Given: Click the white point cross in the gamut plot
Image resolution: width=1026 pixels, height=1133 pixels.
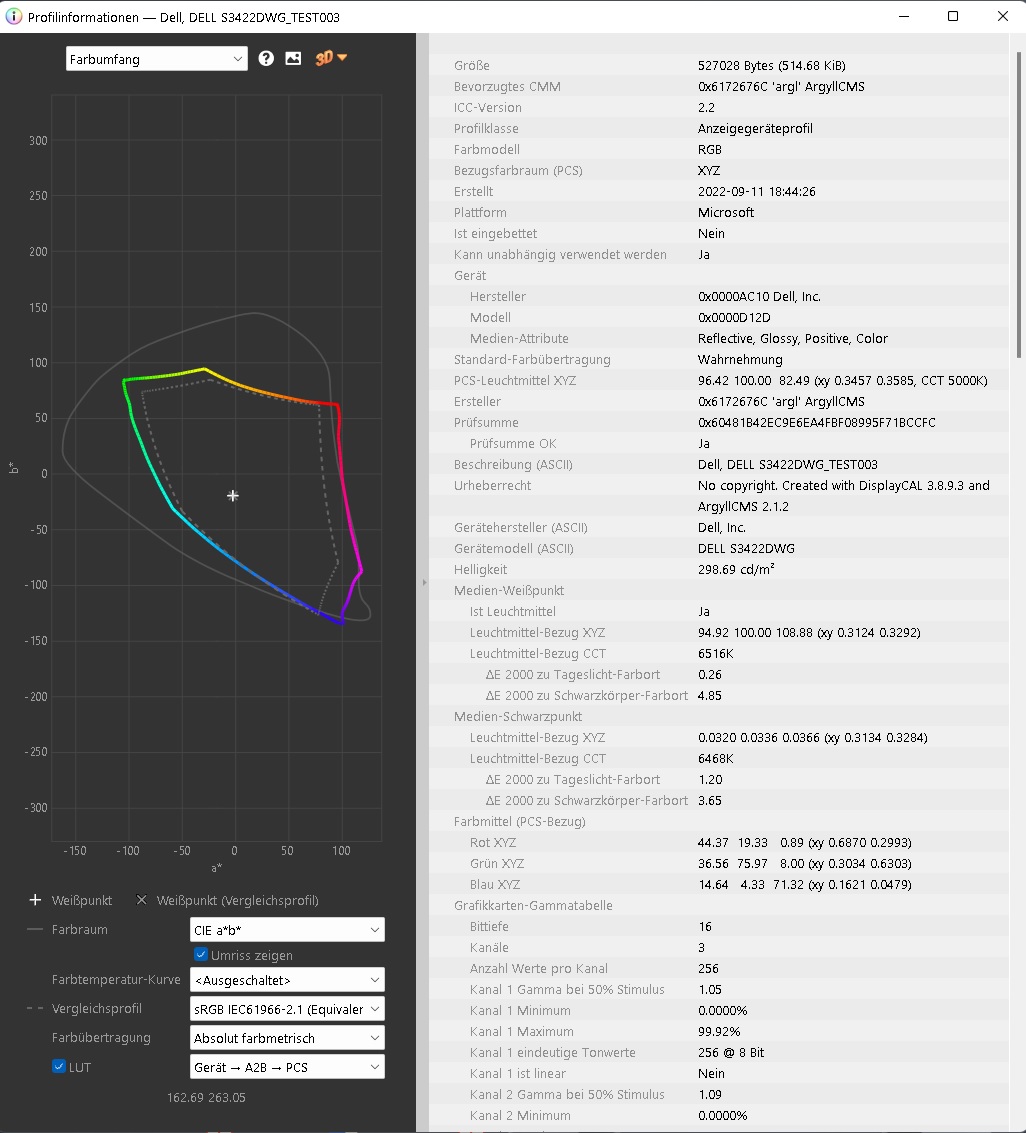Looking at the screenshot, I should (233, 496).
